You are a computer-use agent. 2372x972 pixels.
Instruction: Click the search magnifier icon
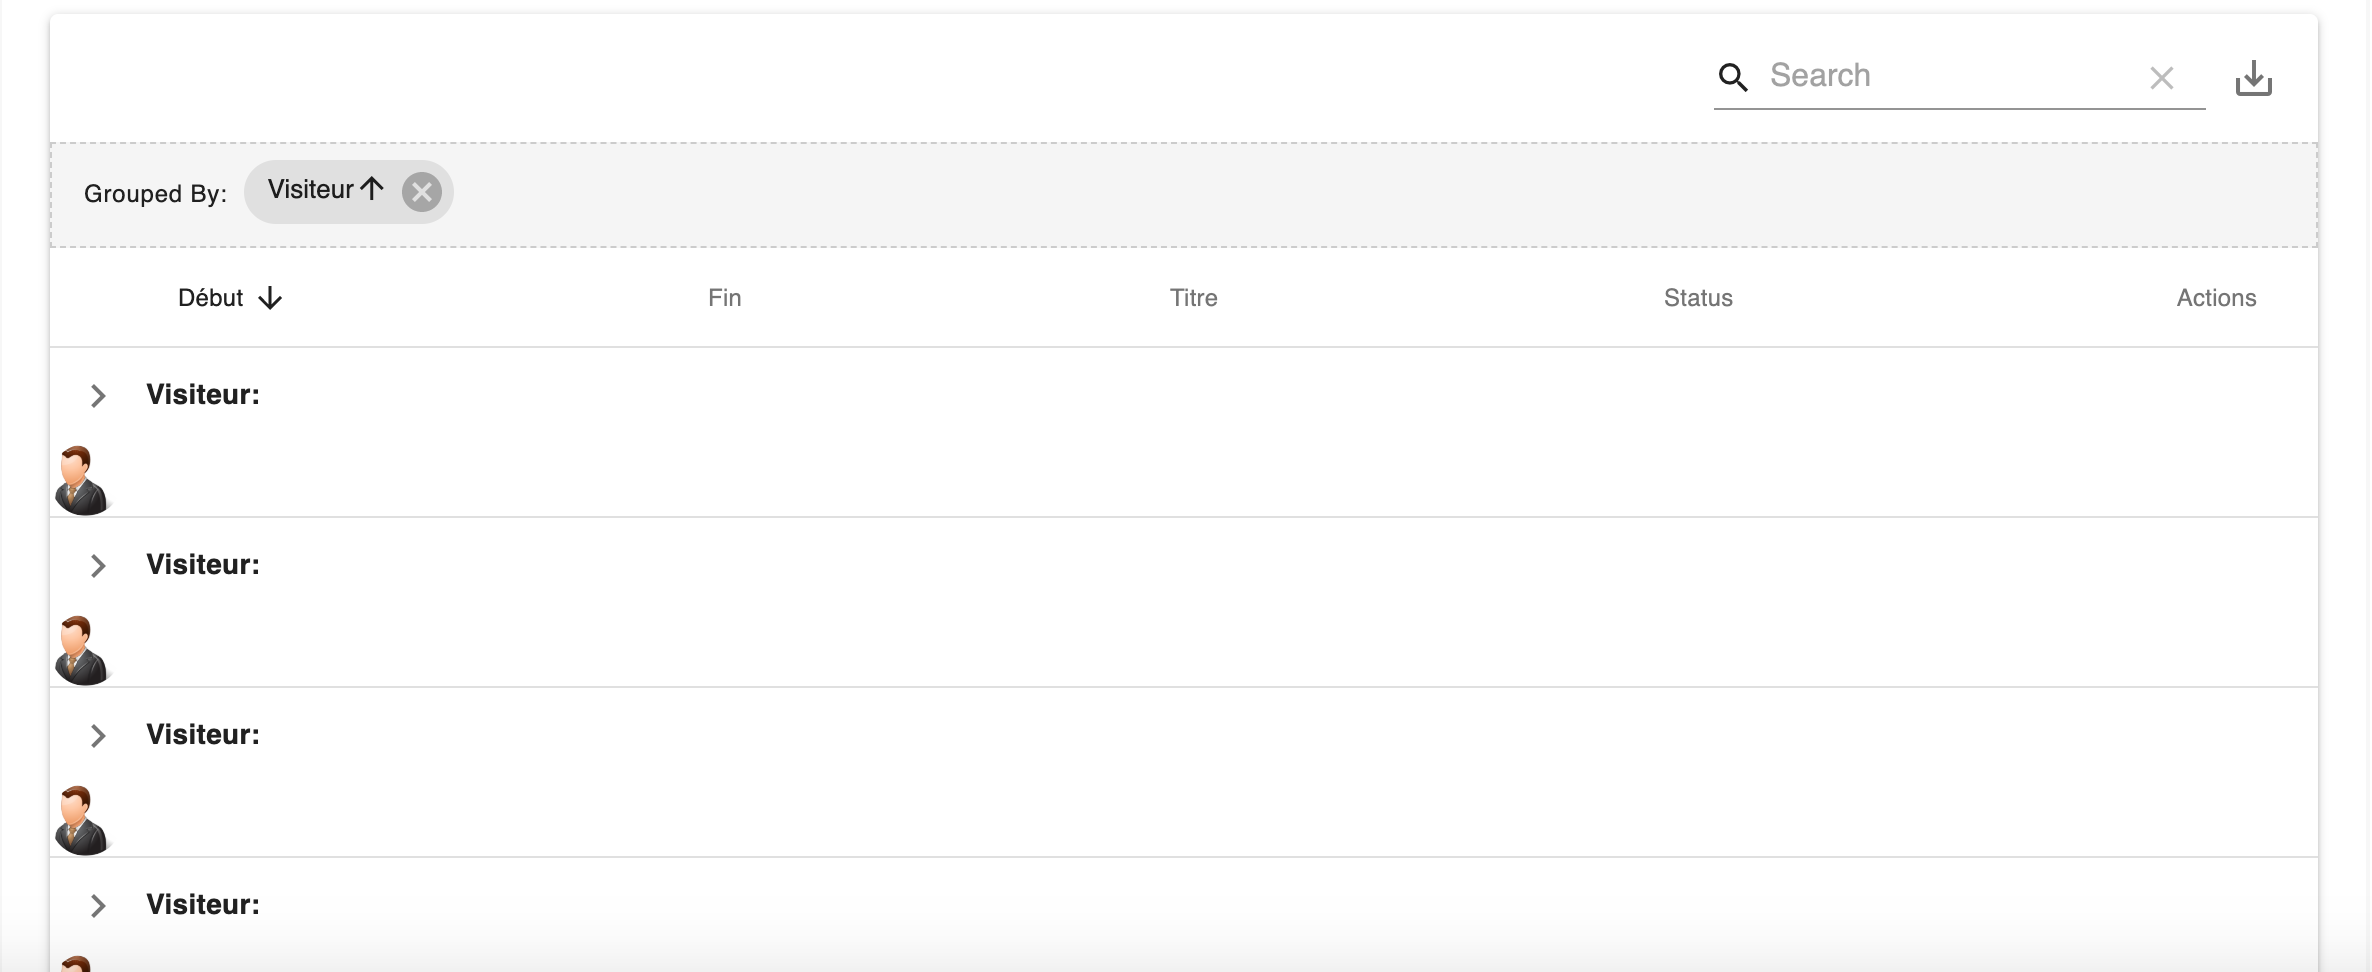[1734, 77]
